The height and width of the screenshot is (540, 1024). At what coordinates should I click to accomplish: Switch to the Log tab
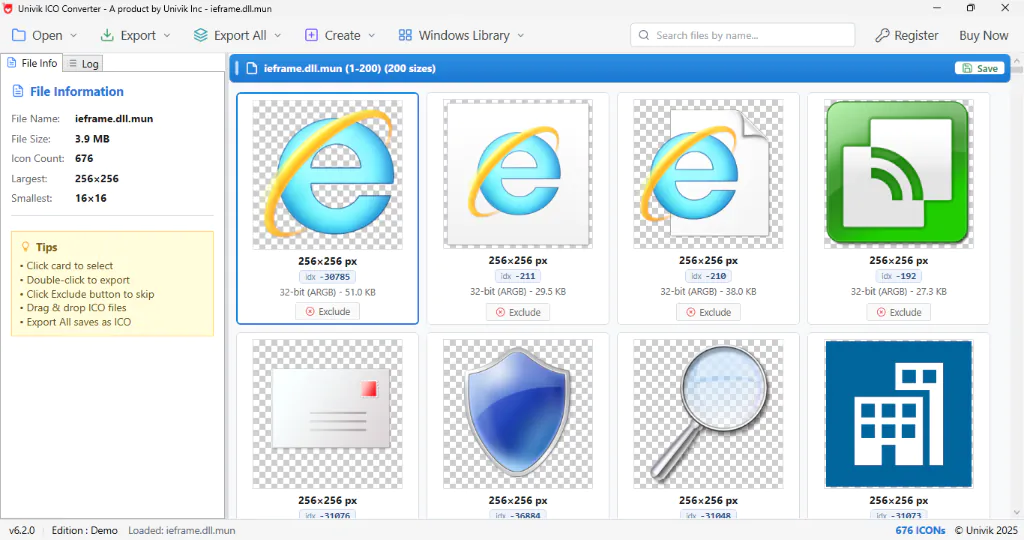click(x=83, y=63)
